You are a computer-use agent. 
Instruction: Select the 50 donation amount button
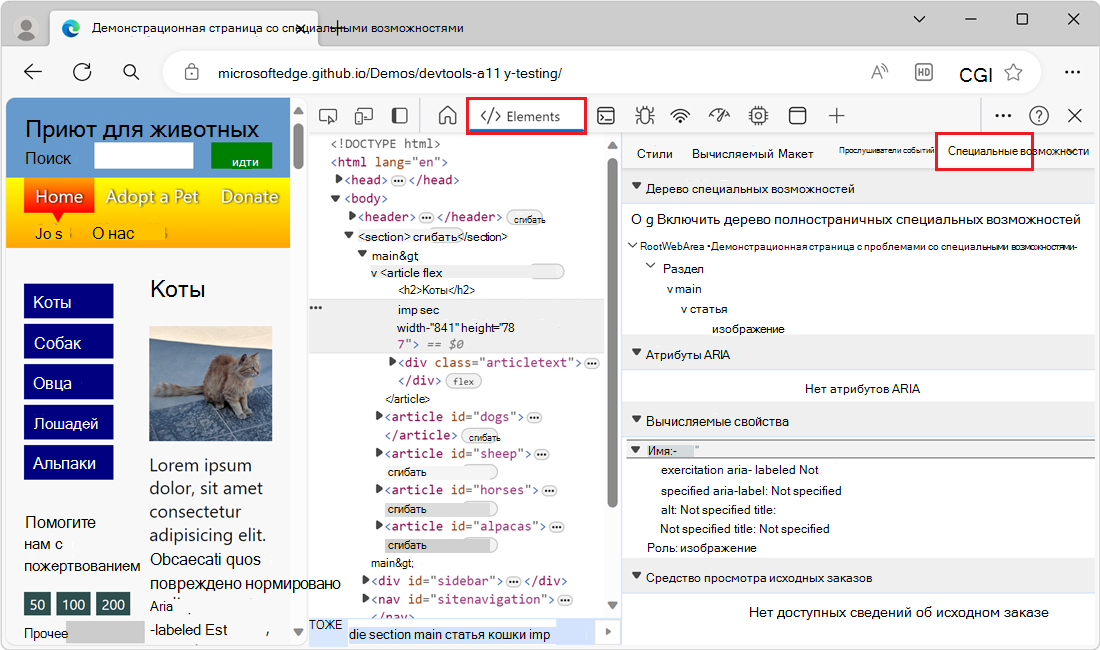click(x=37, y=604)
